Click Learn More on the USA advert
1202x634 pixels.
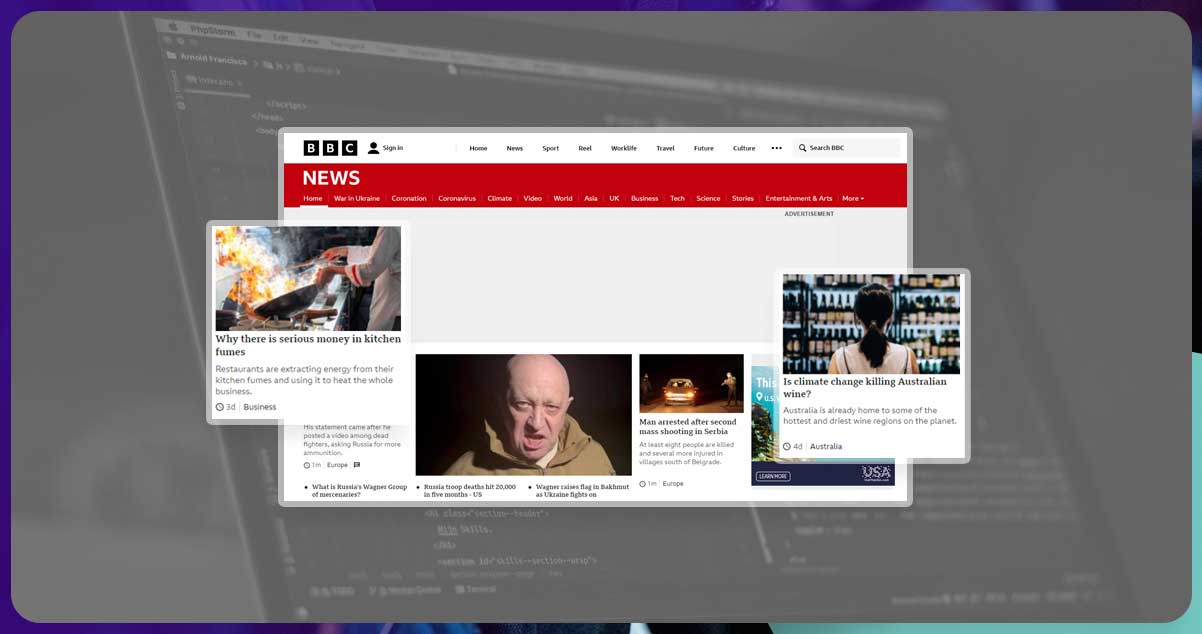[x=773, y=476]
